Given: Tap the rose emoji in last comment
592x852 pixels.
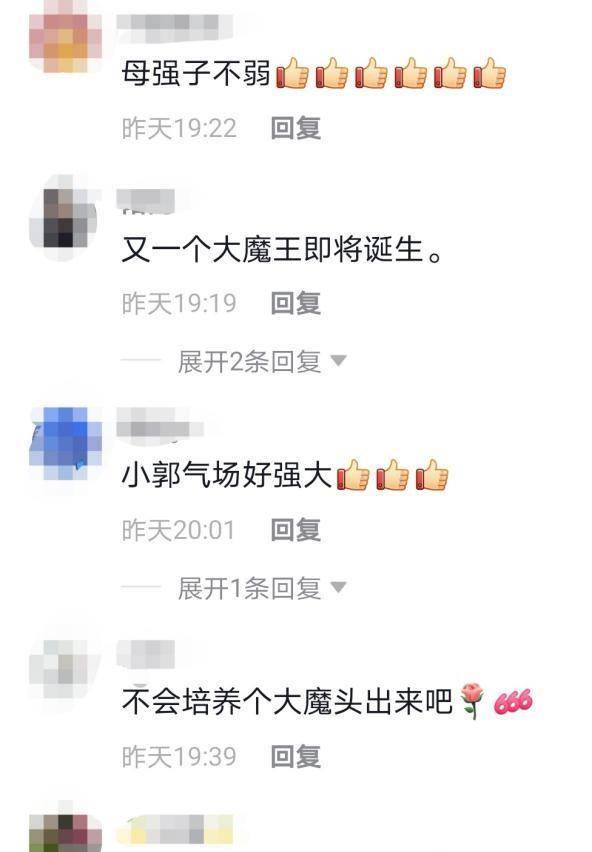Looking at the screenshot, I should pos(471,700).
